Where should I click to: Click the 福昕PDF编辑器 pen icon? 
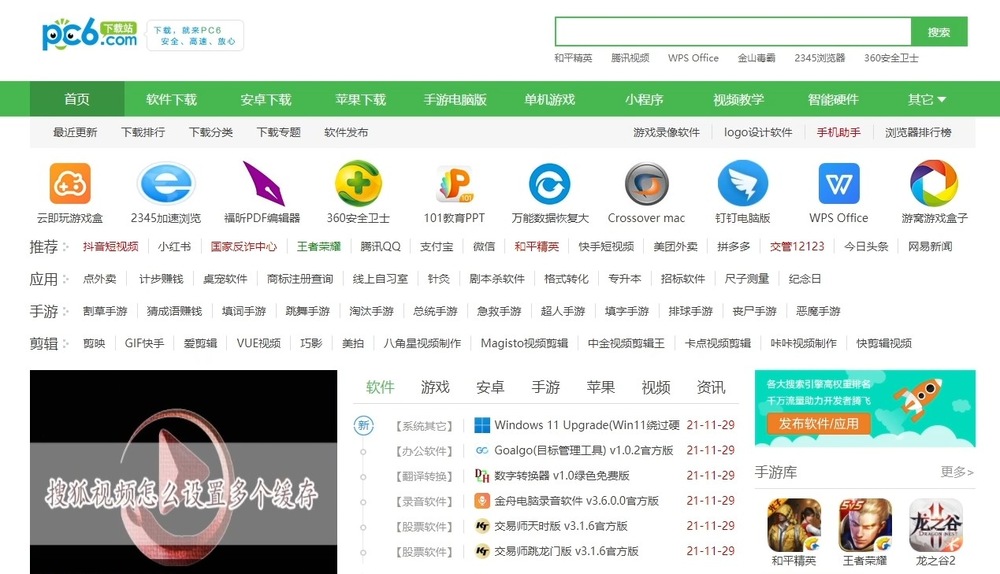[x=262, y=184]
